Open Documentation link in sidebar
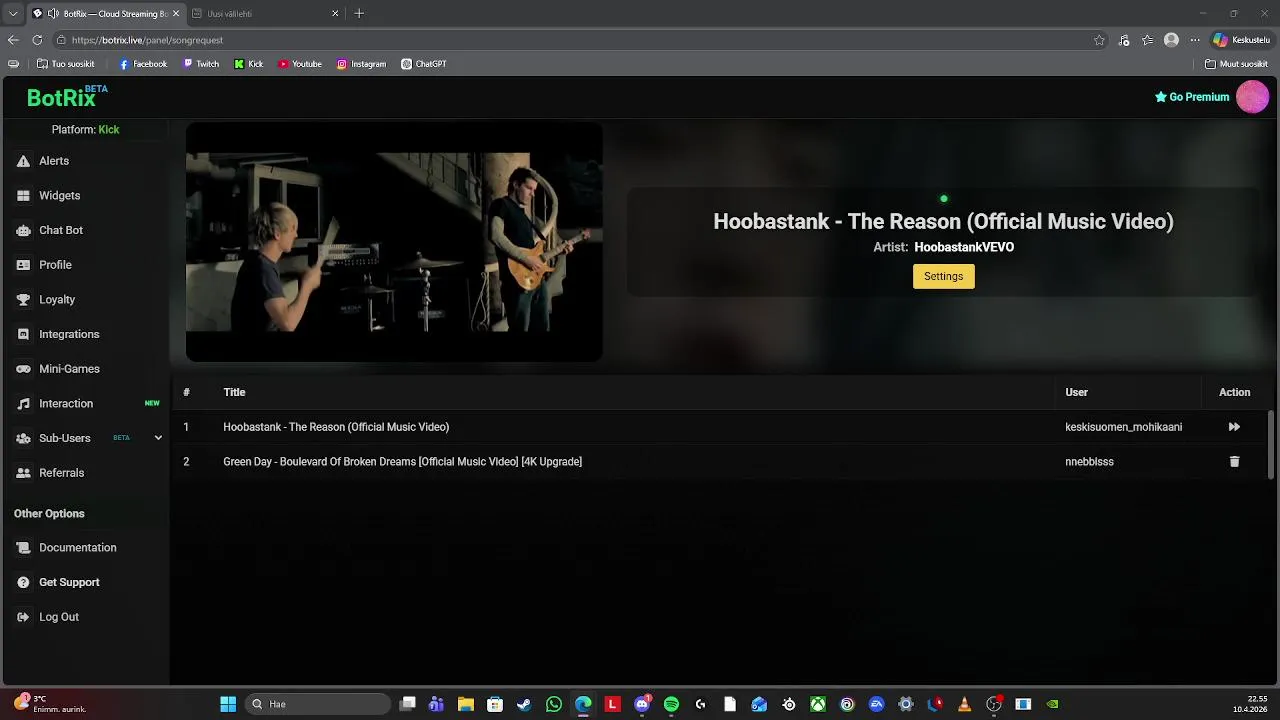Viewport: 1280px width, 720px height. click(66, 548)
